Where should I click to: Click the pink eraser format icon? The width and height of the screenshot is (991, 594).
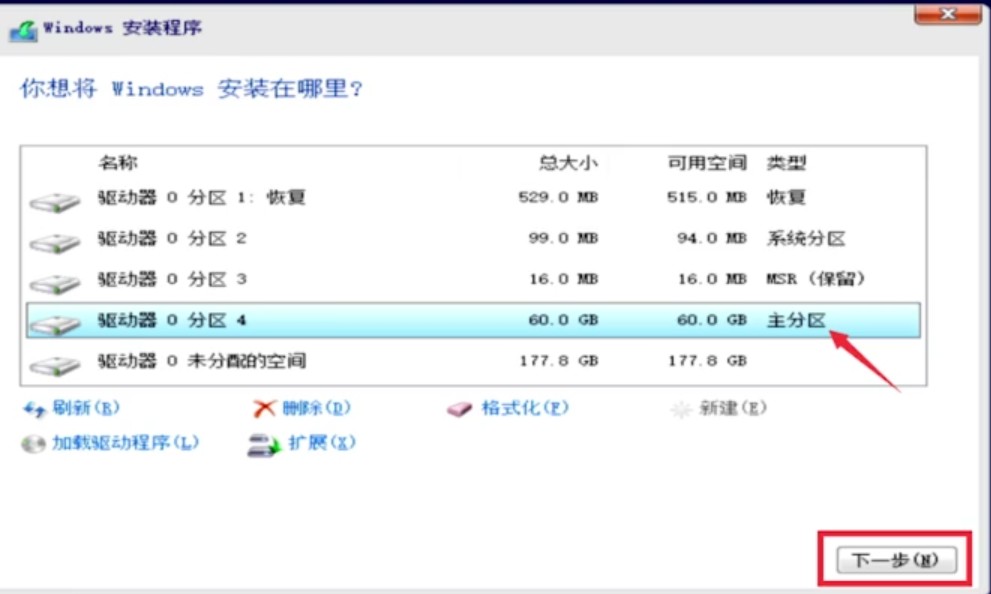click(459, 409)
